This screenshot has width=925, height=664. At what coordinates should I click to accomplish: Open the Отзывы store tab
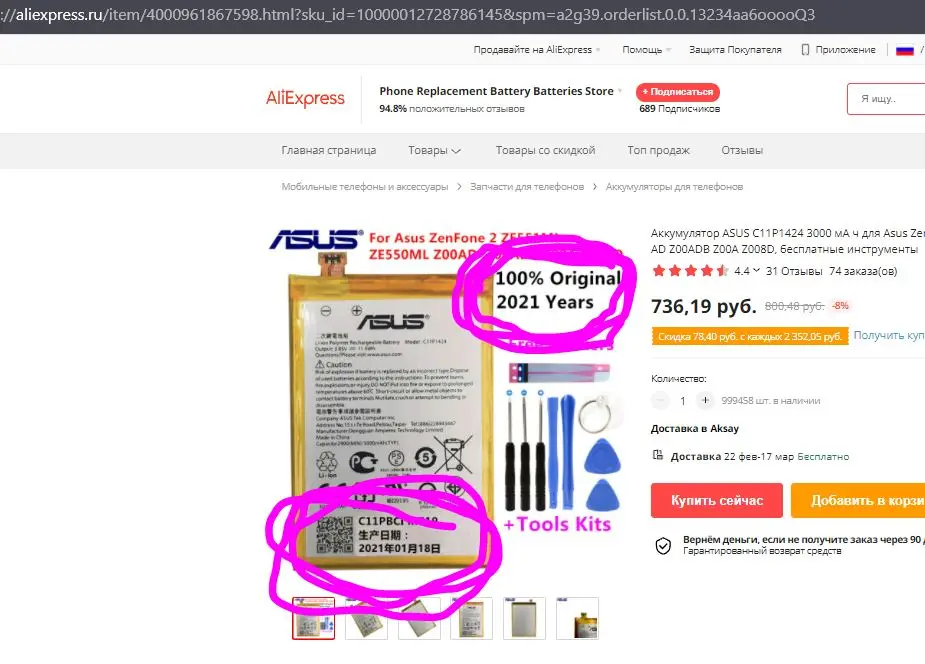[742, 150]
